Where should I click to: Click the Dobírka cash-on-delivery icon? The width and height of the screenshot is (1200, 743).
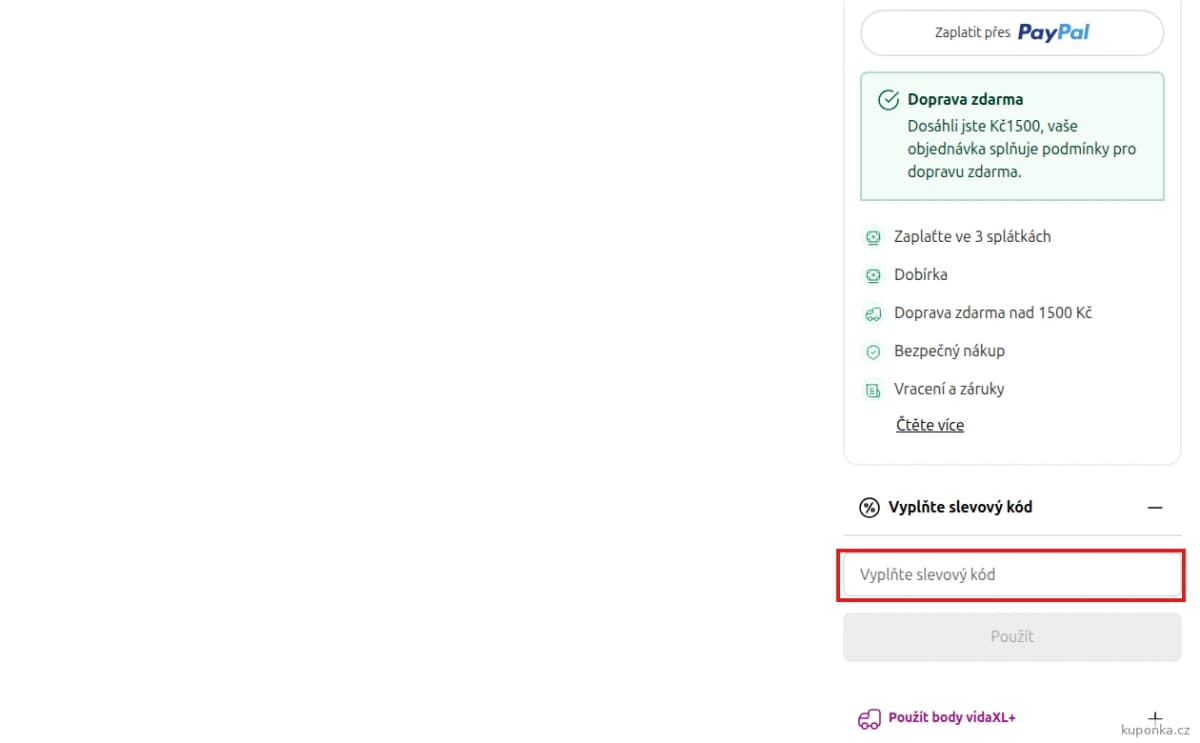pos(873,275)
